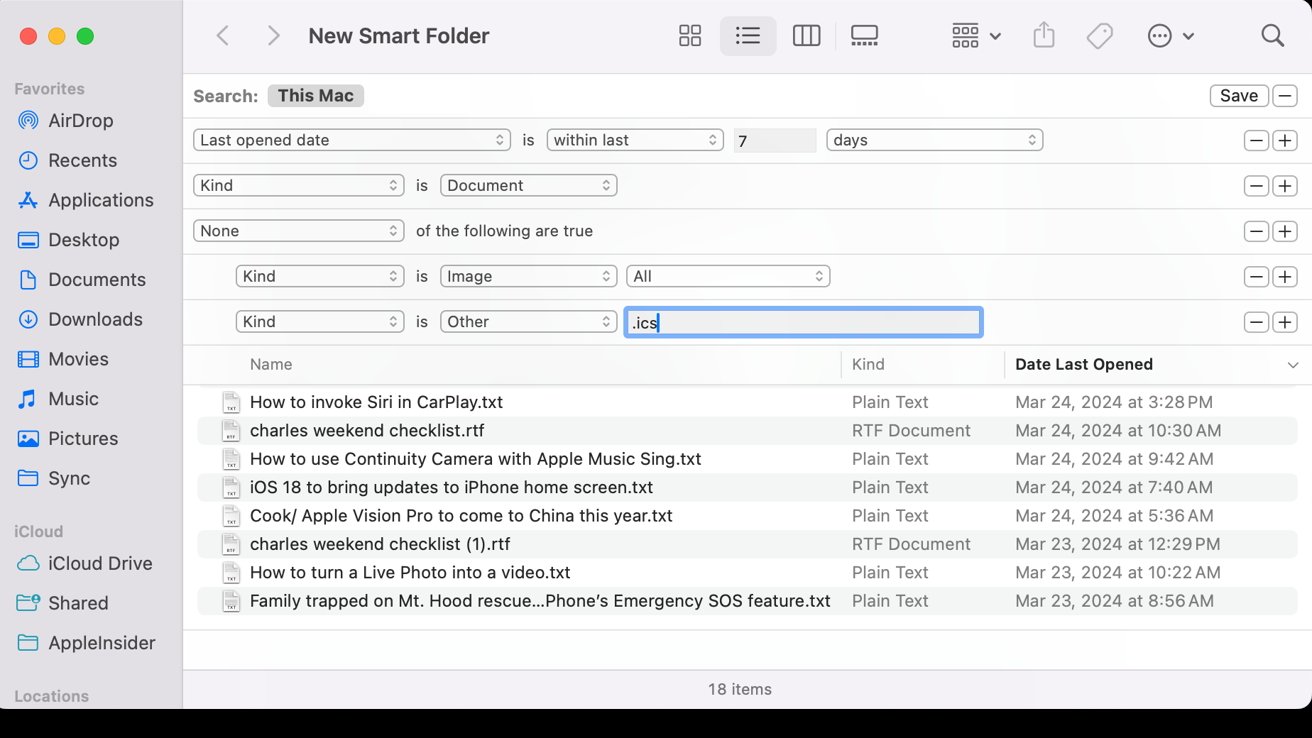Expand the None condition dropdown
Viewport: 1312px width, 738px height.
click(298, 231)
